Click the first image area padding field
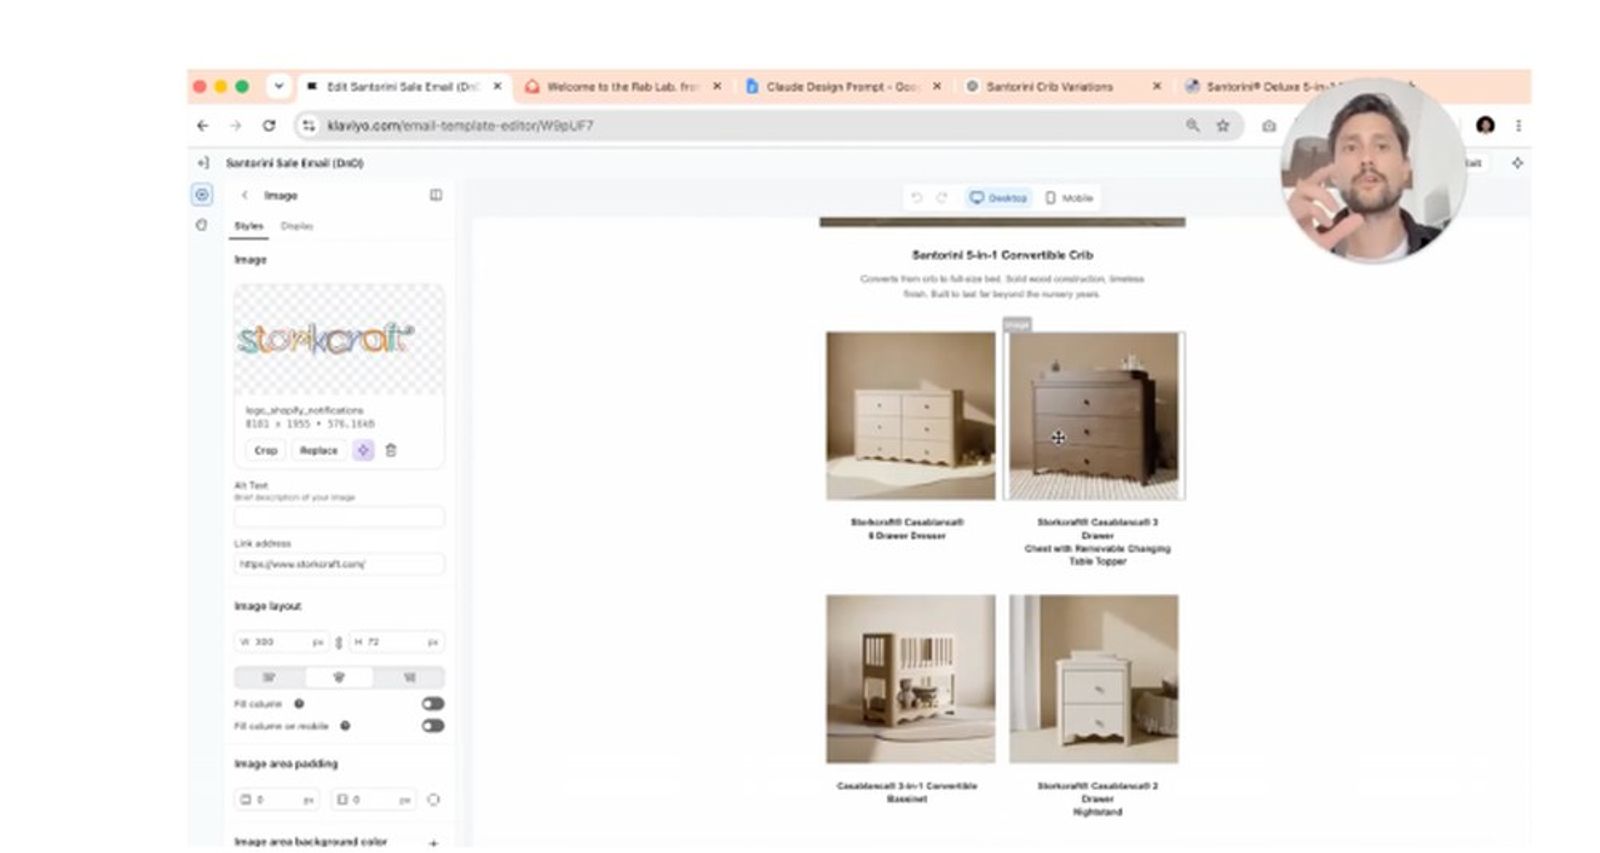 click(x=278, y=800)
